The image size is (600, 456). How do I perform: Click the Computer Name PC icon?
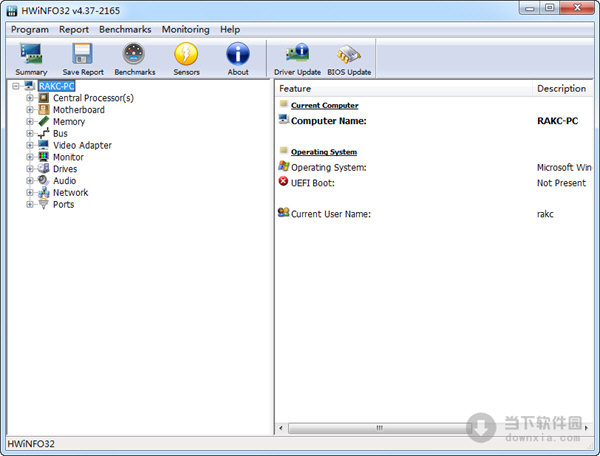click(x=284, y=119)
